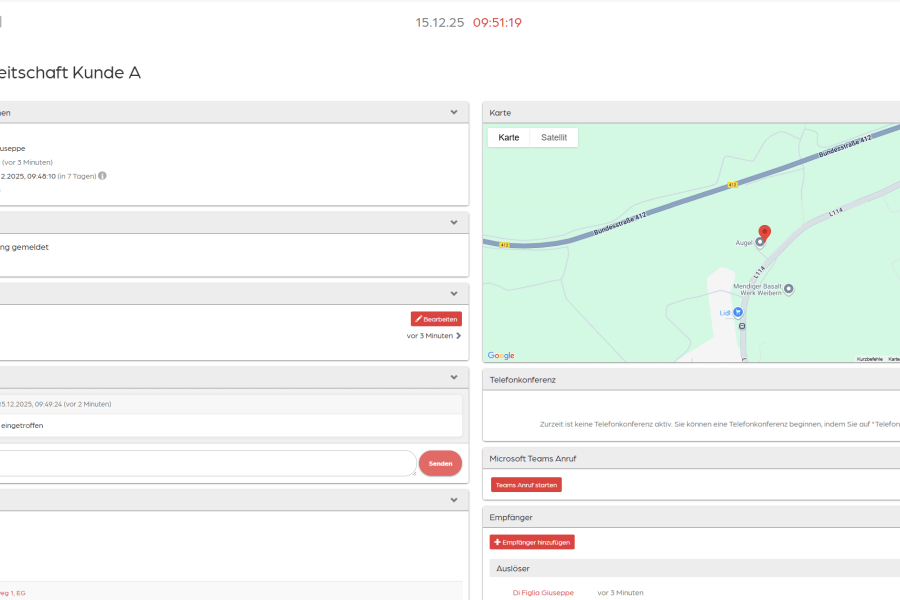900x600 pixels.
Task: Select the Karte map view tab
Action: pyautogui.click(x=509, y=137)
